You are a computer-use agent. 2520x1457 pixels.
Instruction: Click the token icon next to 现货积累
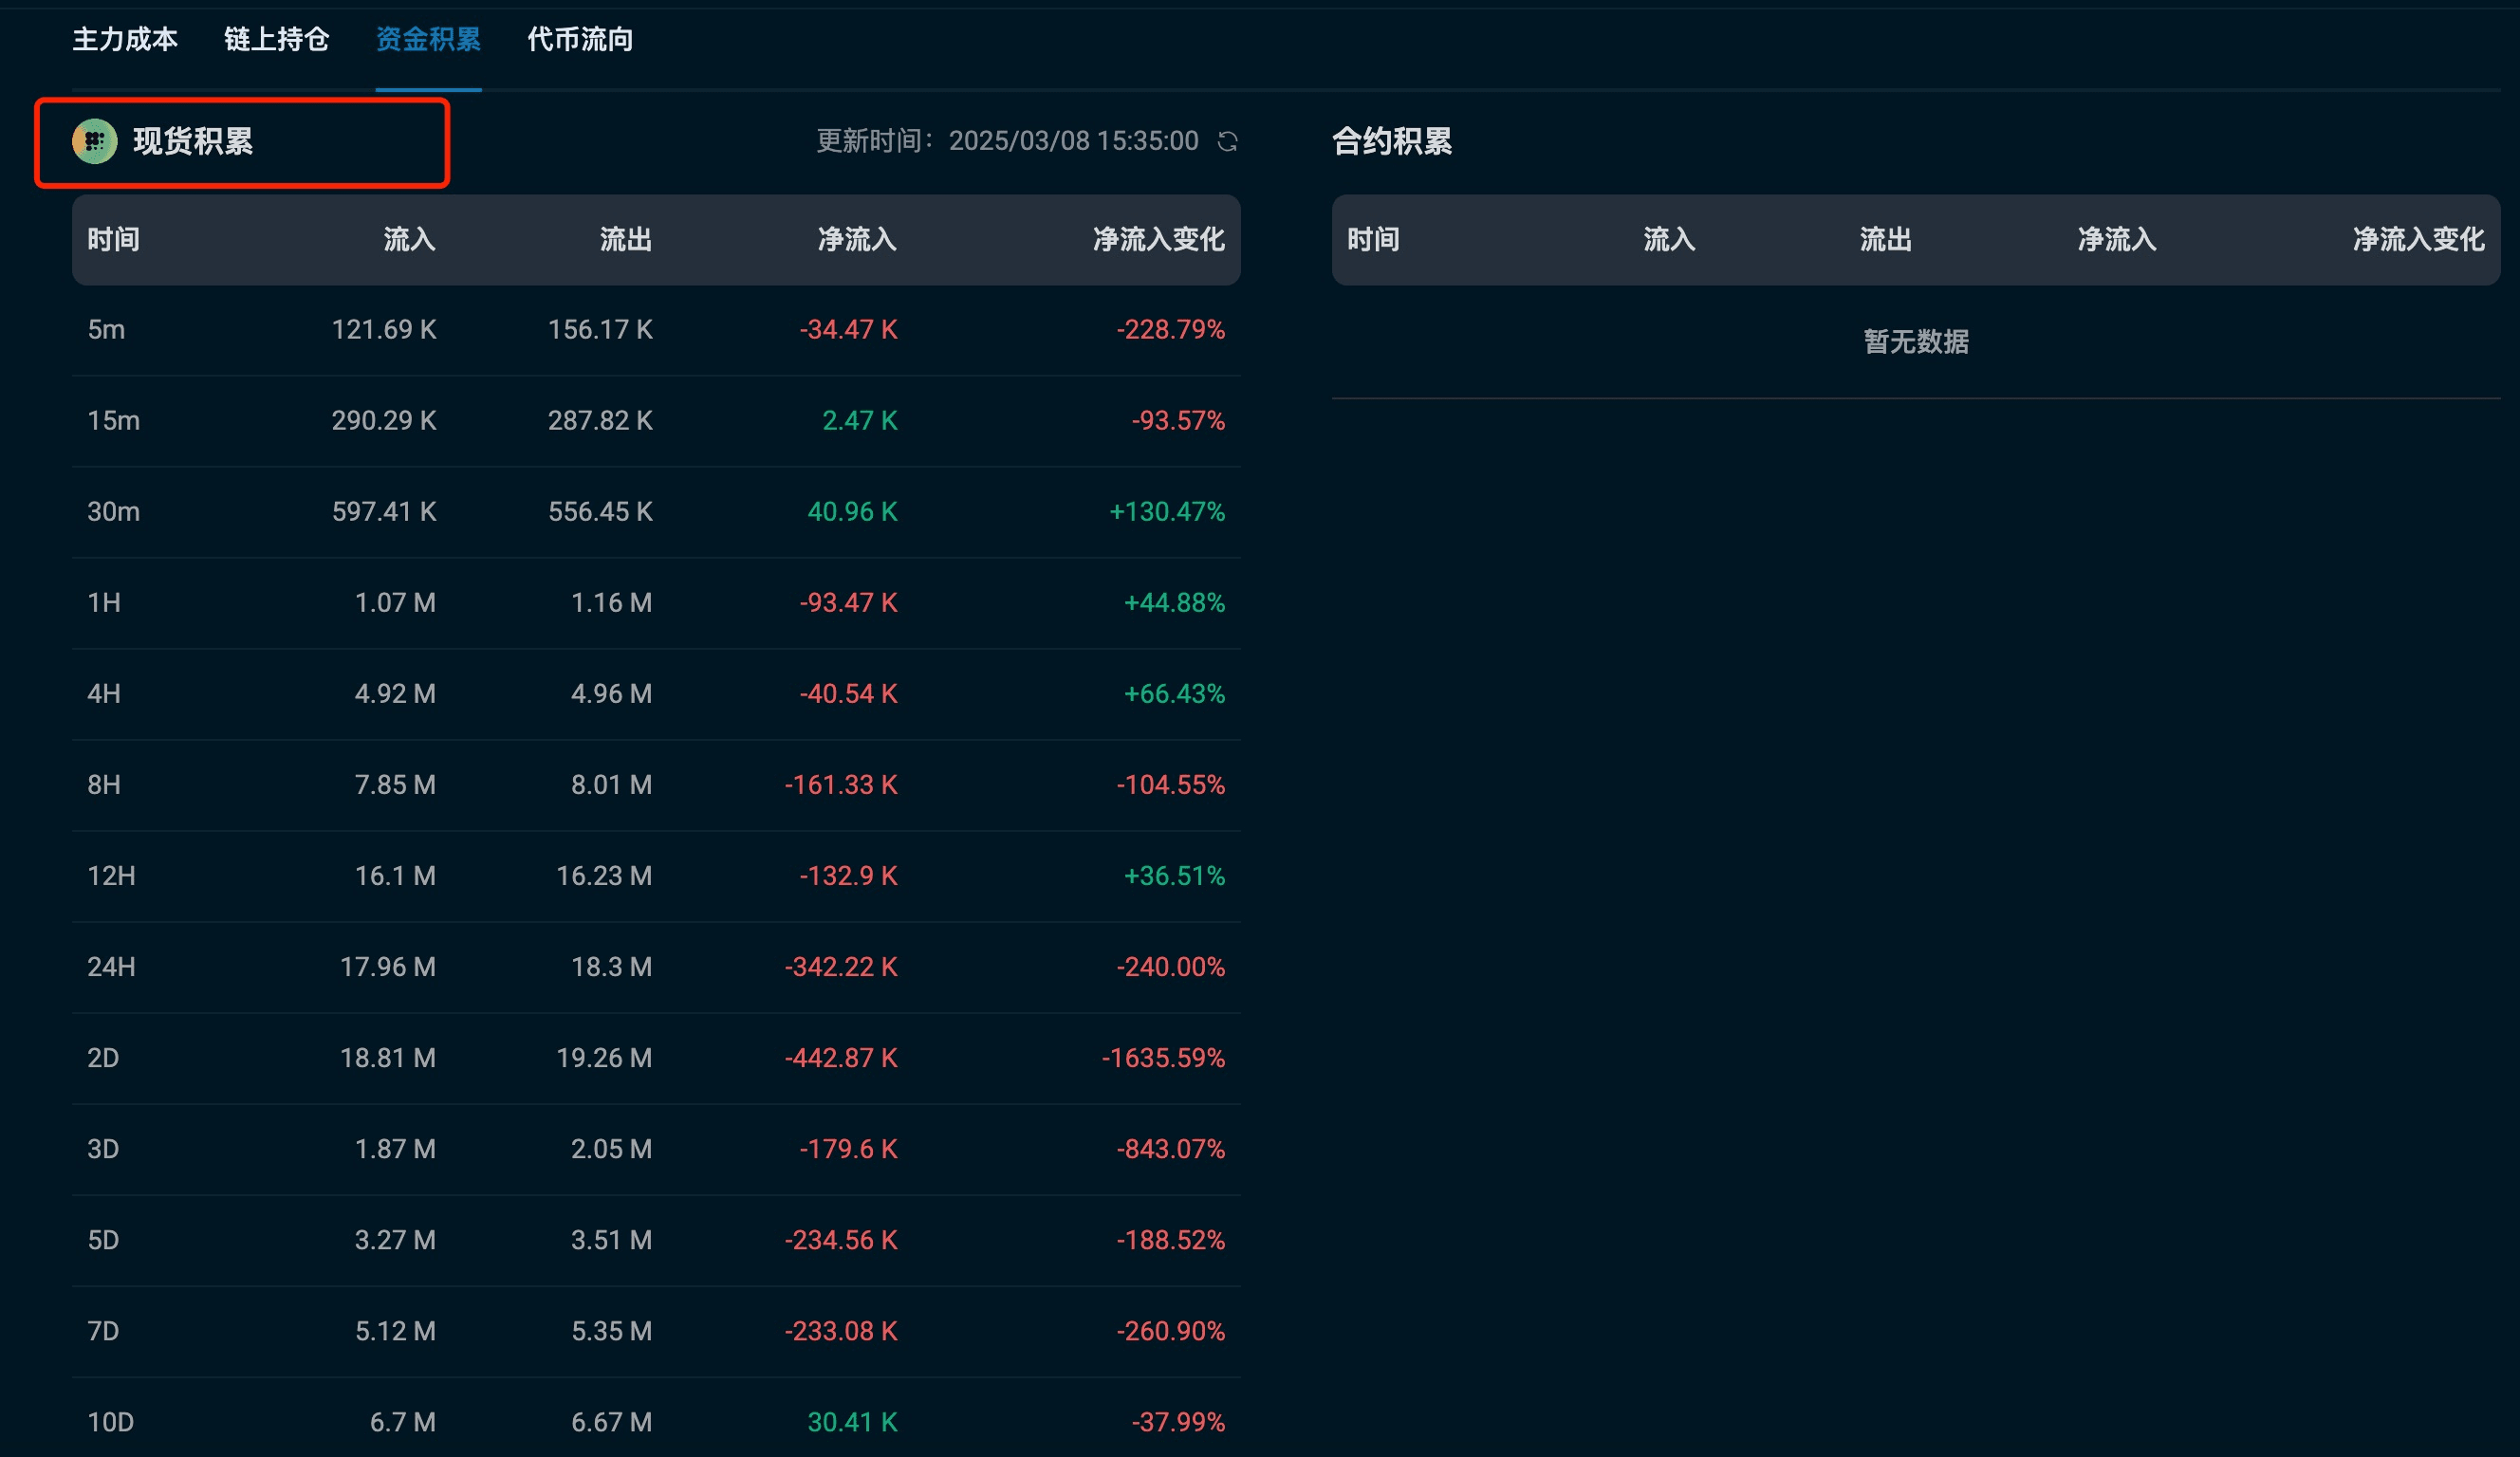pos(95,141)
